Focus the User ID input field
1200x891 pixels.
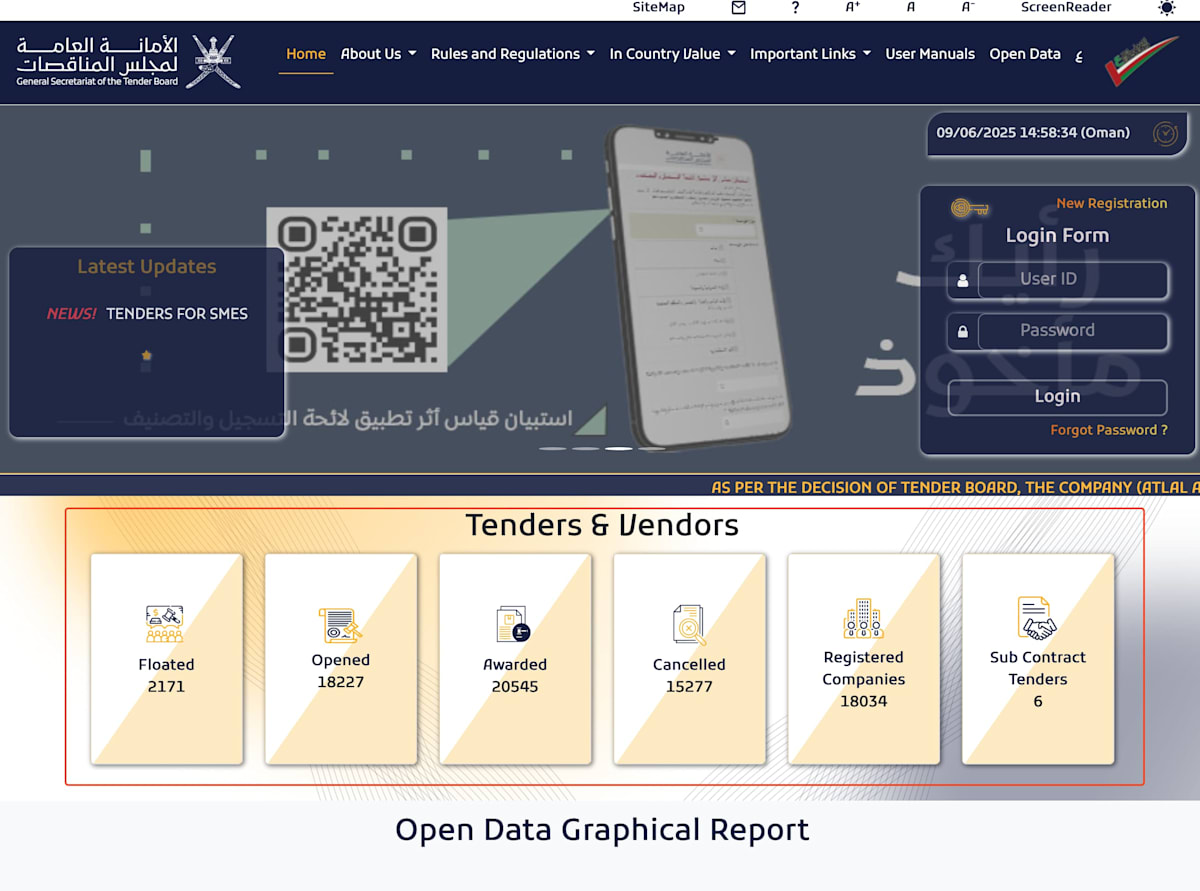pos(1073,280)
